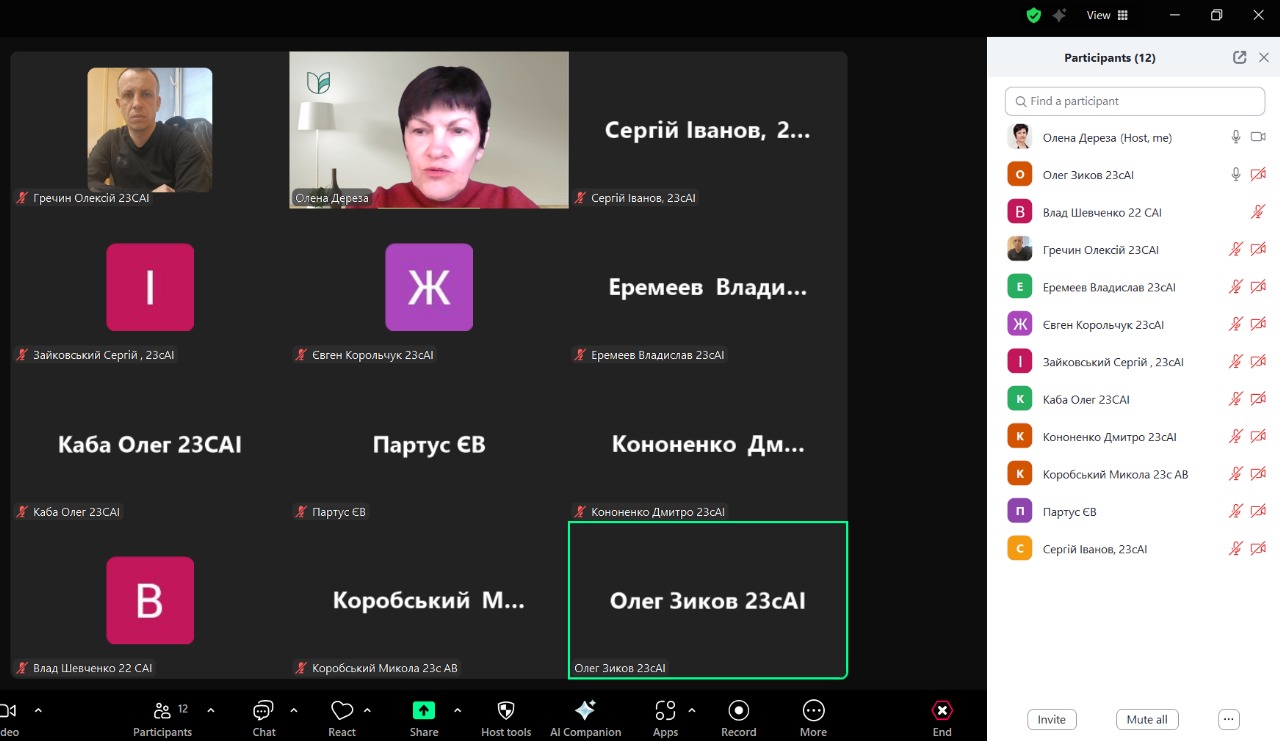Select Олена Дереза's video tile

tap(429, 130)
